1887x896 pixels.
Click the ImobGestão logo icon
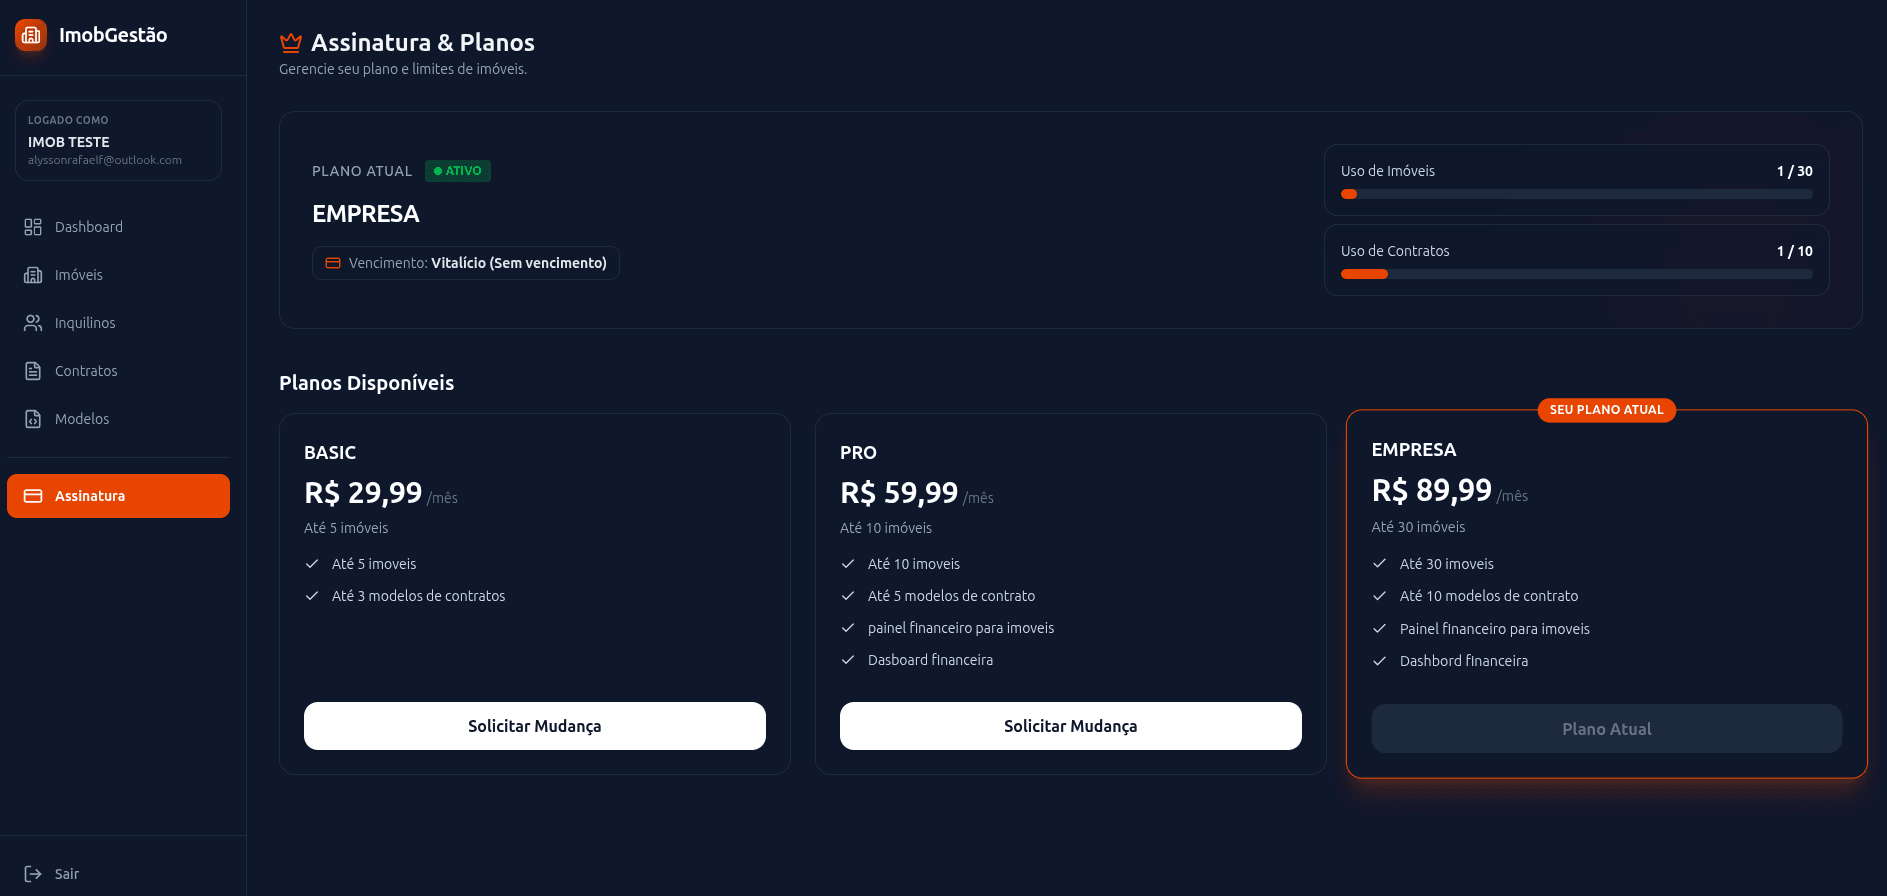[x=31, y=35]
